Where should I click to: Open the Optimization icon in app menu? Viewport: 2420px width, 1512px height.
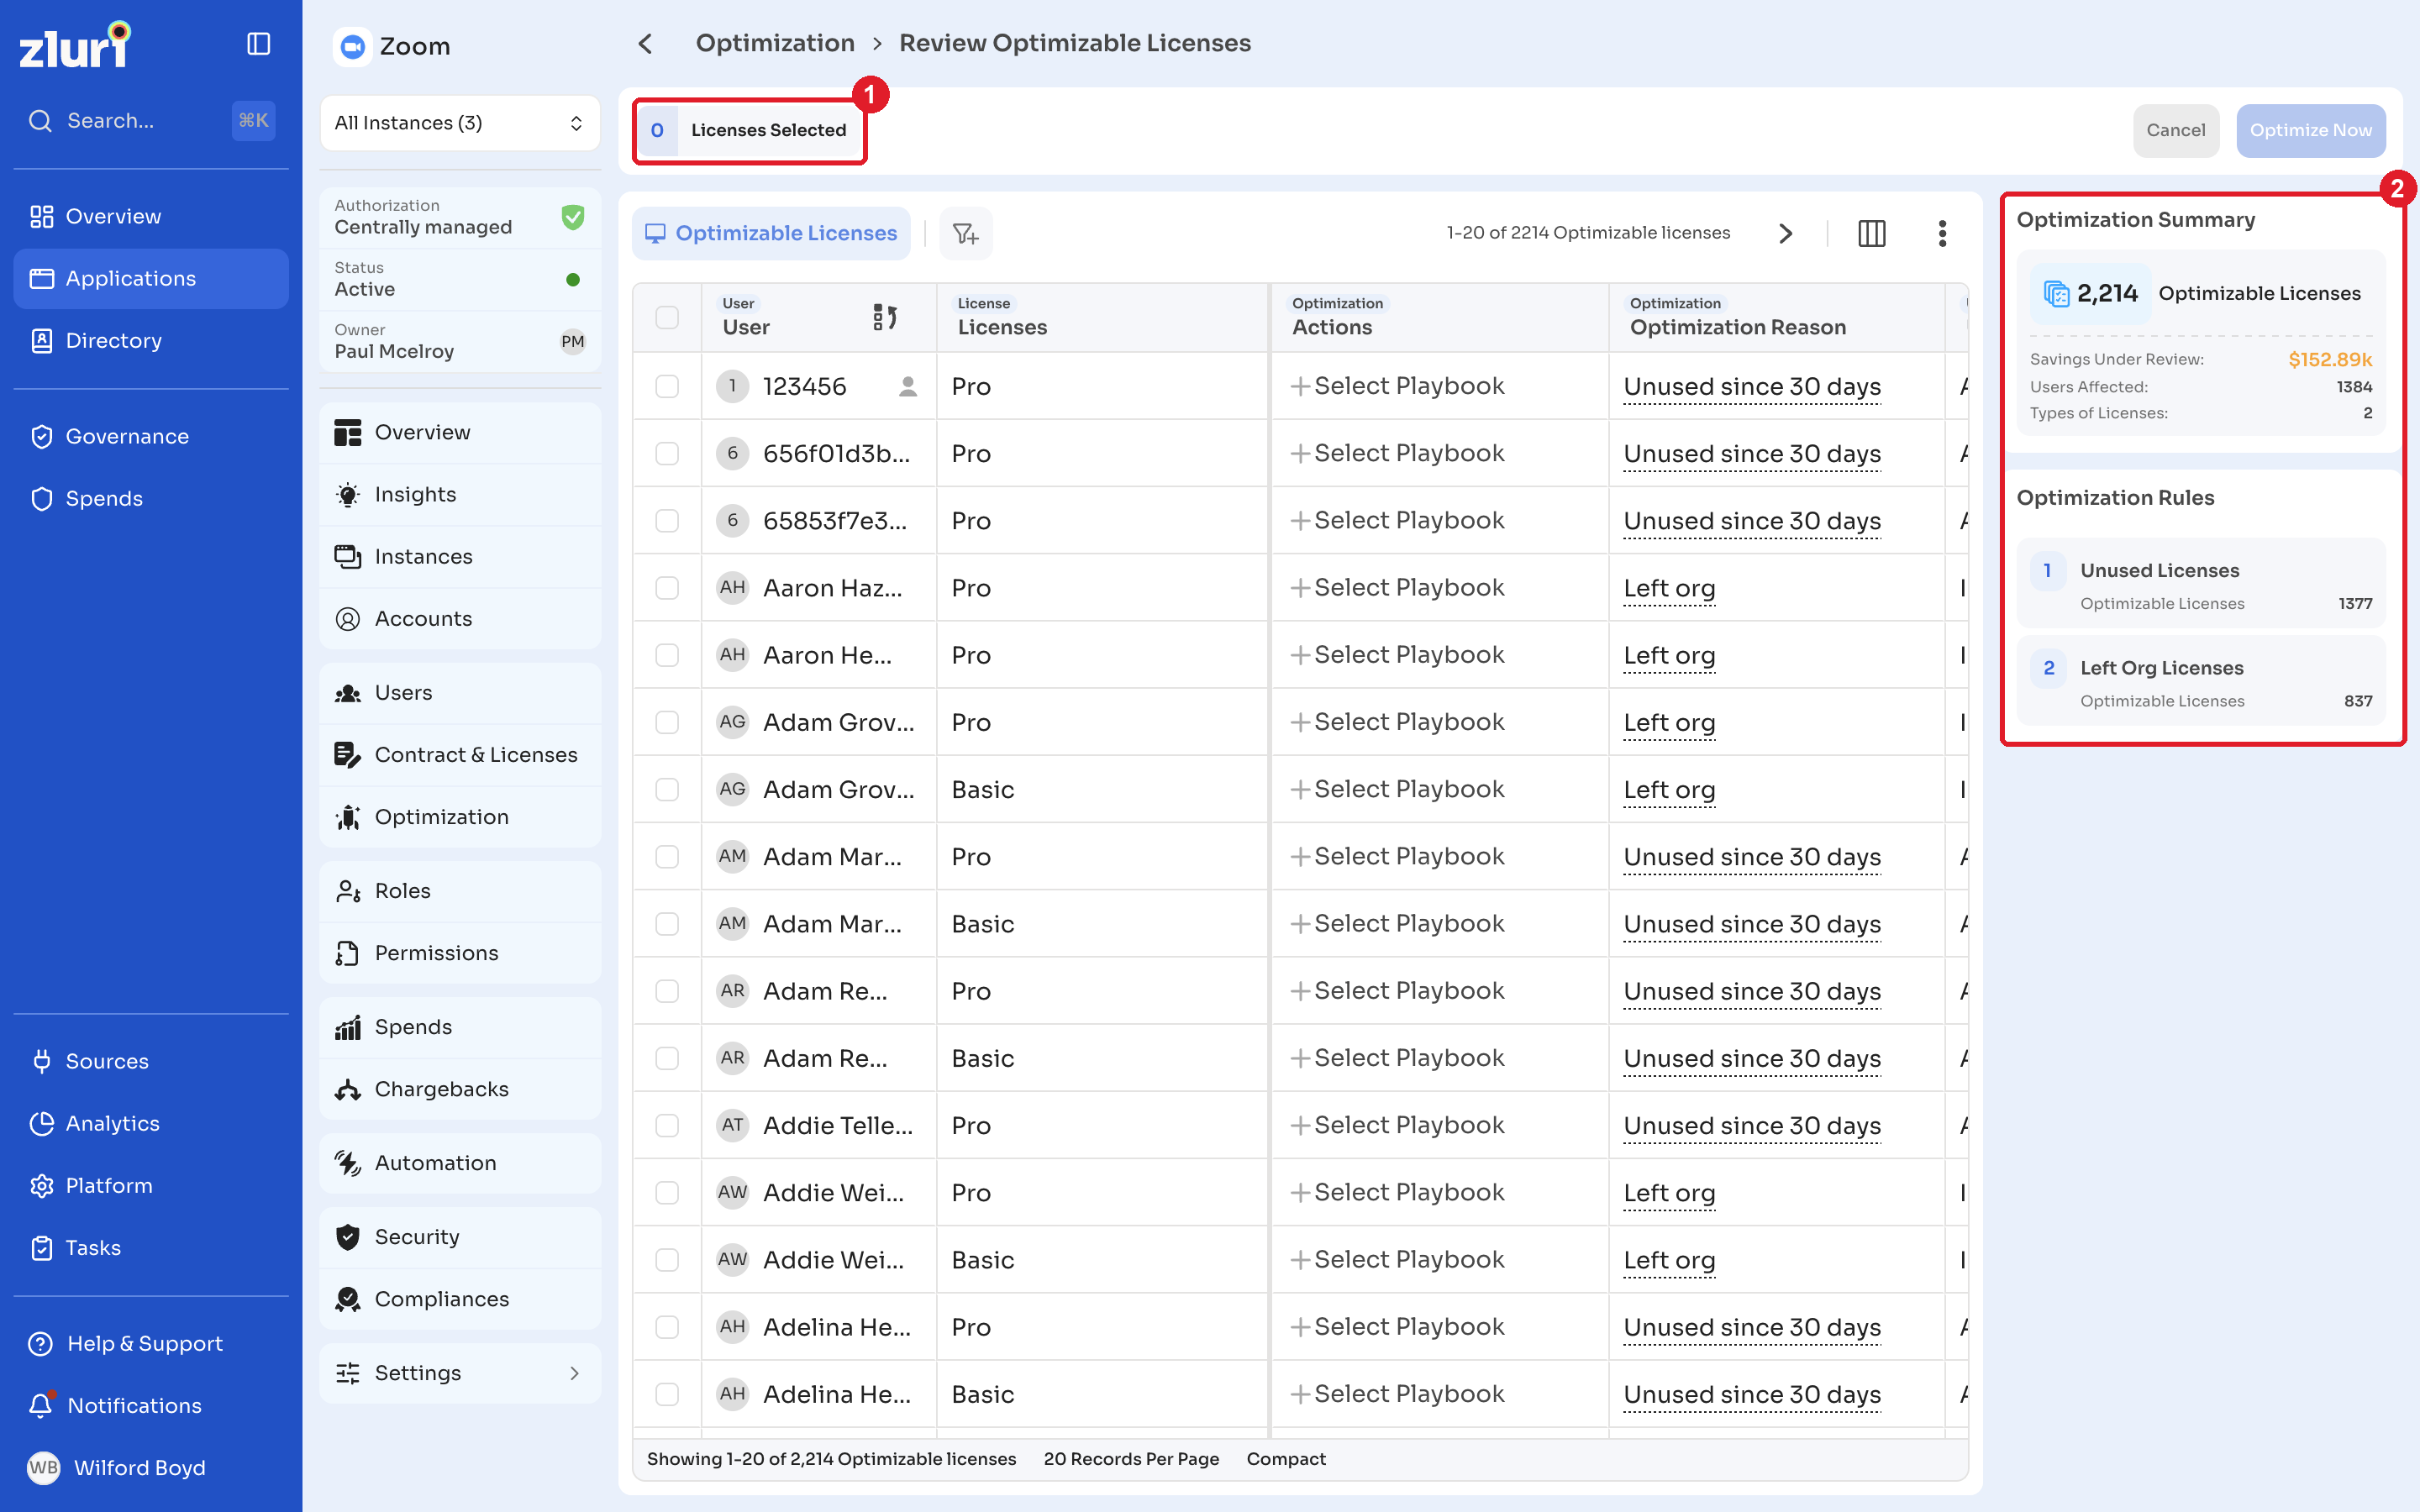pos(348,816)
